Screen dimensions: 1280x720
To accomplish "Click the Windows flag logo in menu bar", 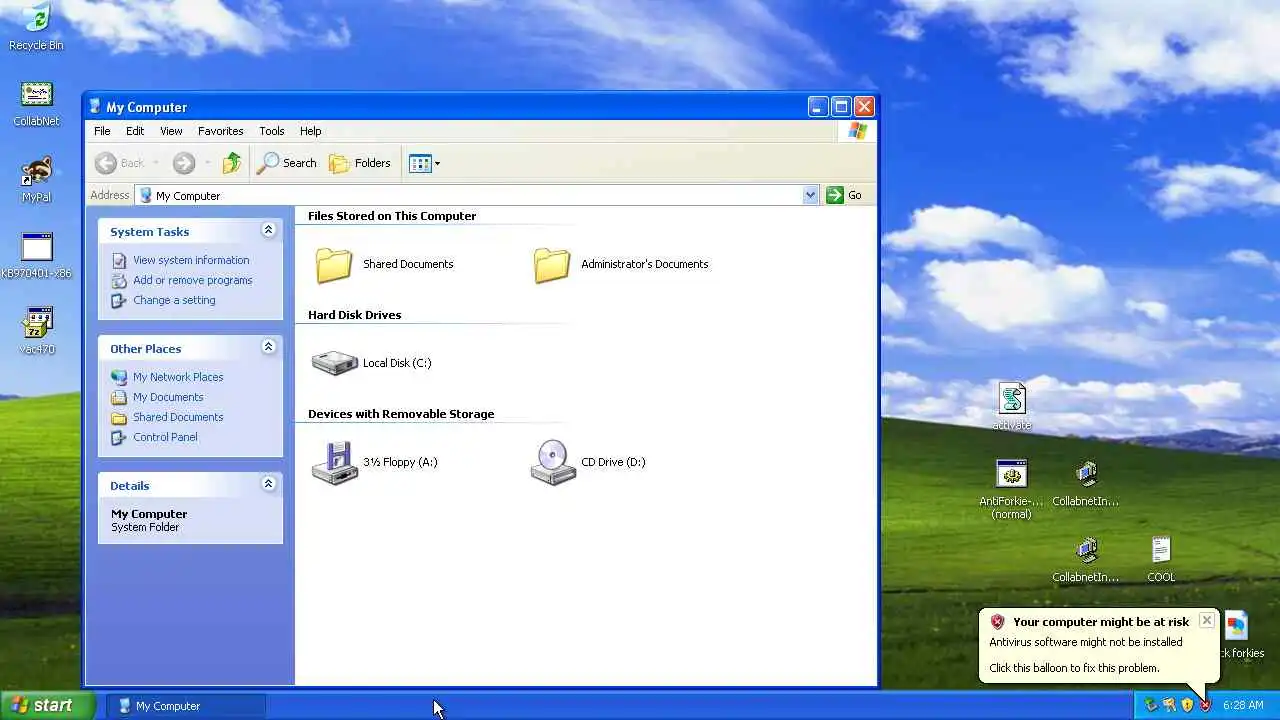I will [857, 131].
